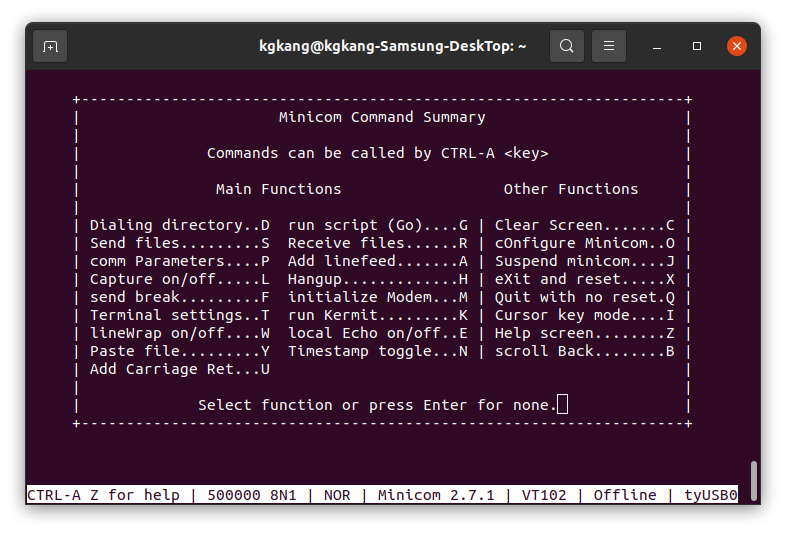The height and width of the screenshot is (533, 786).
Task: Open a new terminal tab
Action: (50, 46)
